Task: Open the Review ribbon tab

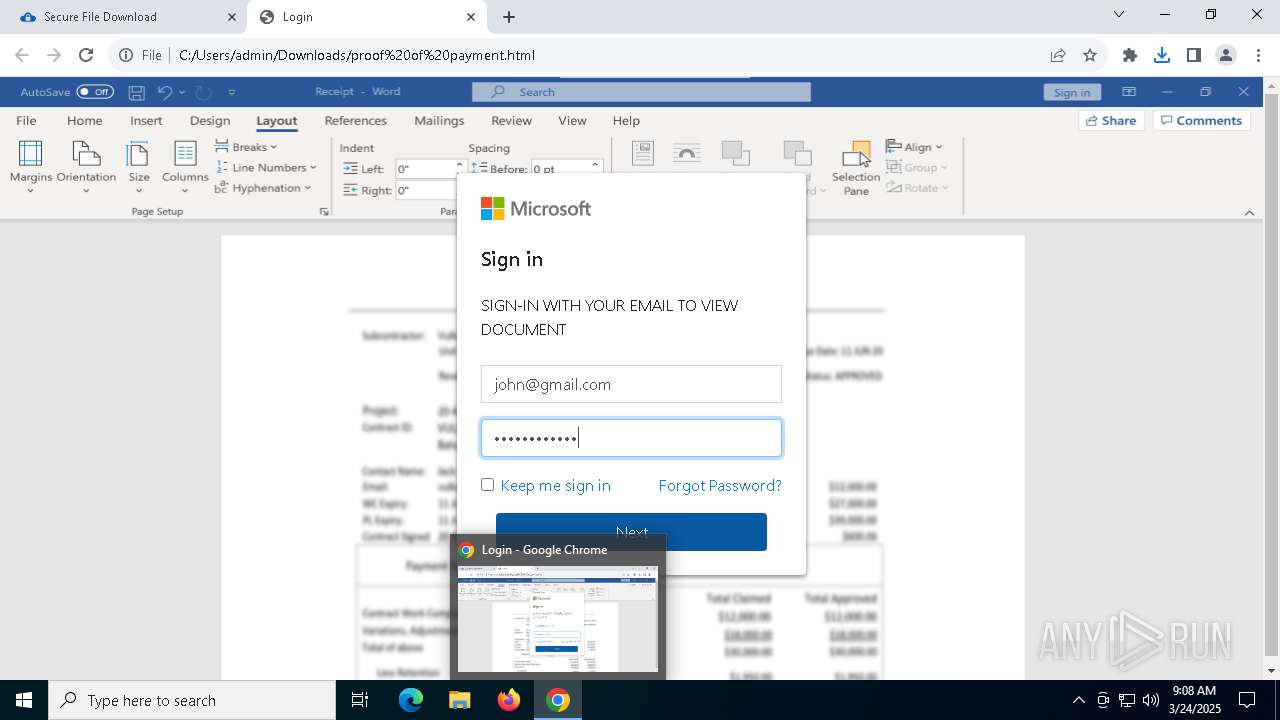Action: [511, 120]
